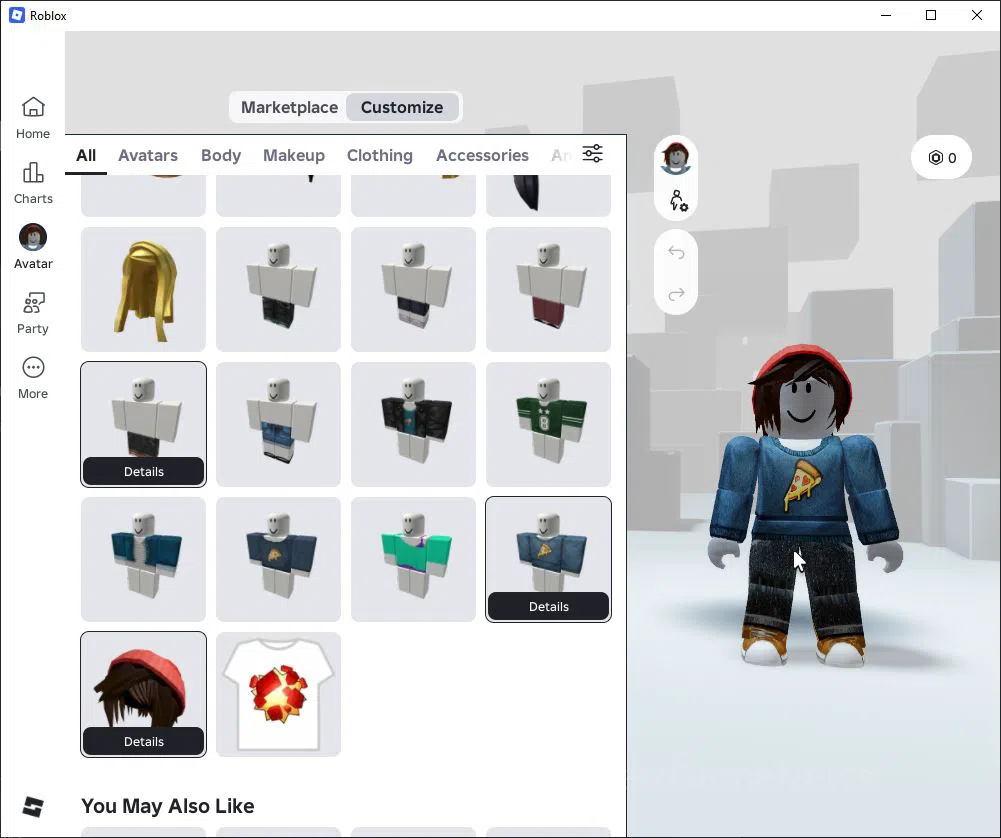Select the Avatars category tab
This screenshot has width=1001, height=838.
[x=148, y=155]
